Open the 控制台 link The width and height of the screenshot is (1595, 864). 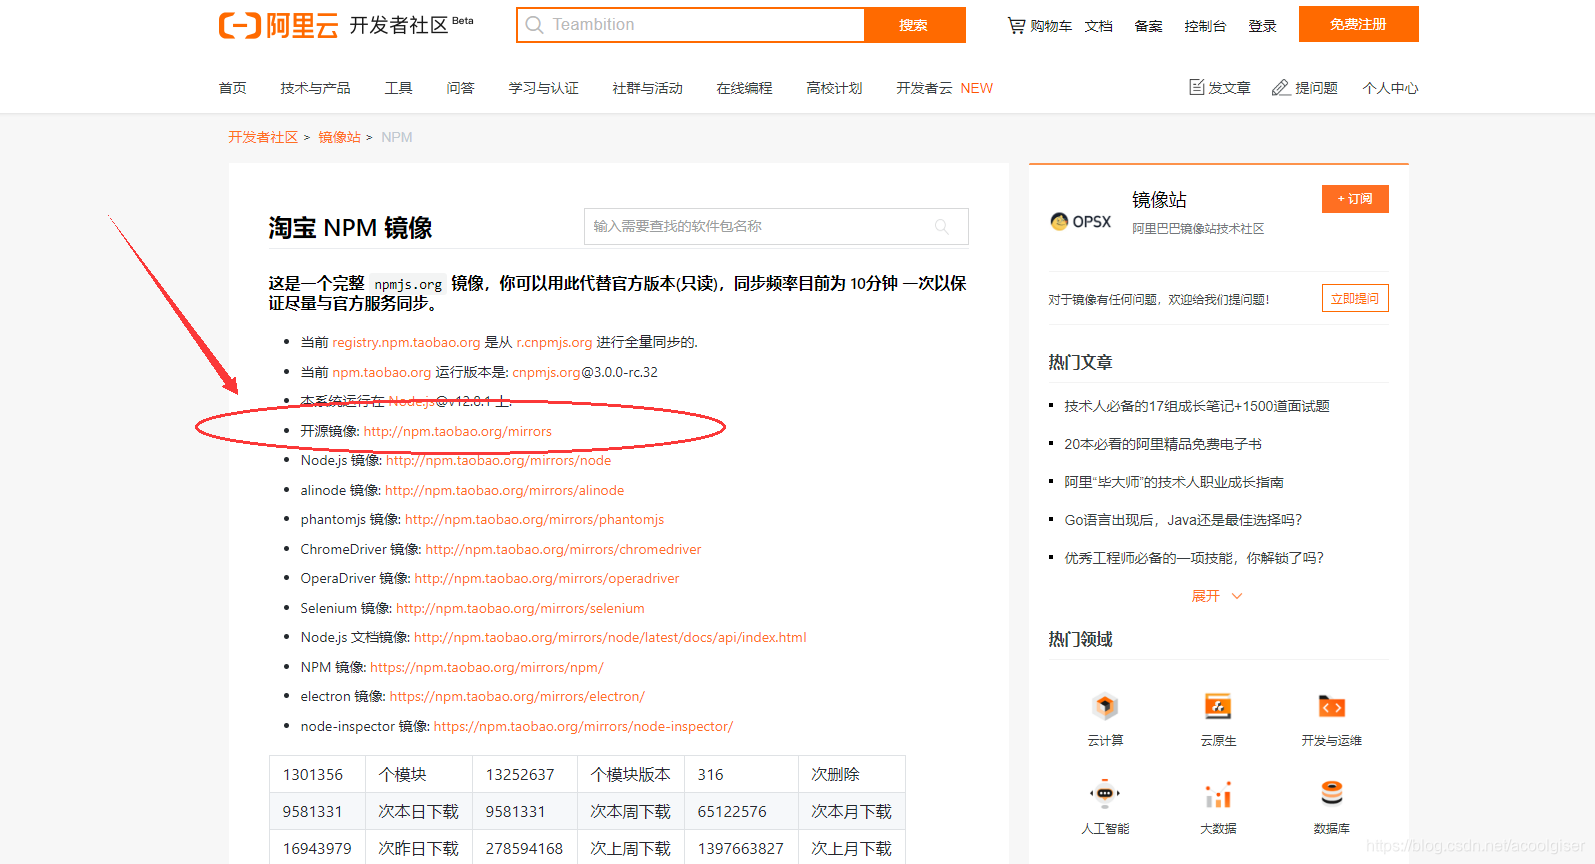click(x=1205, y=26)
